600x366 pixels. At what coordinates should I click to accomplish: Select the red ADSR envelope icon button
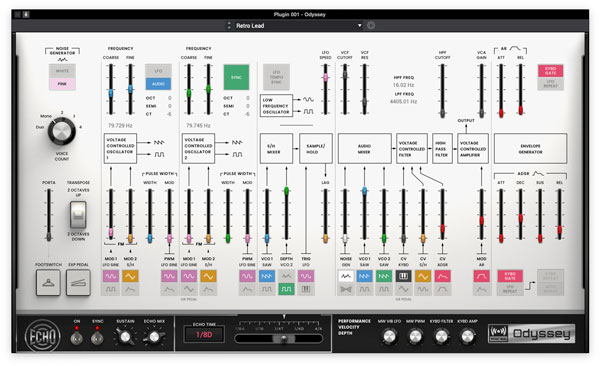pyautogui.click(x=442, y=276)
